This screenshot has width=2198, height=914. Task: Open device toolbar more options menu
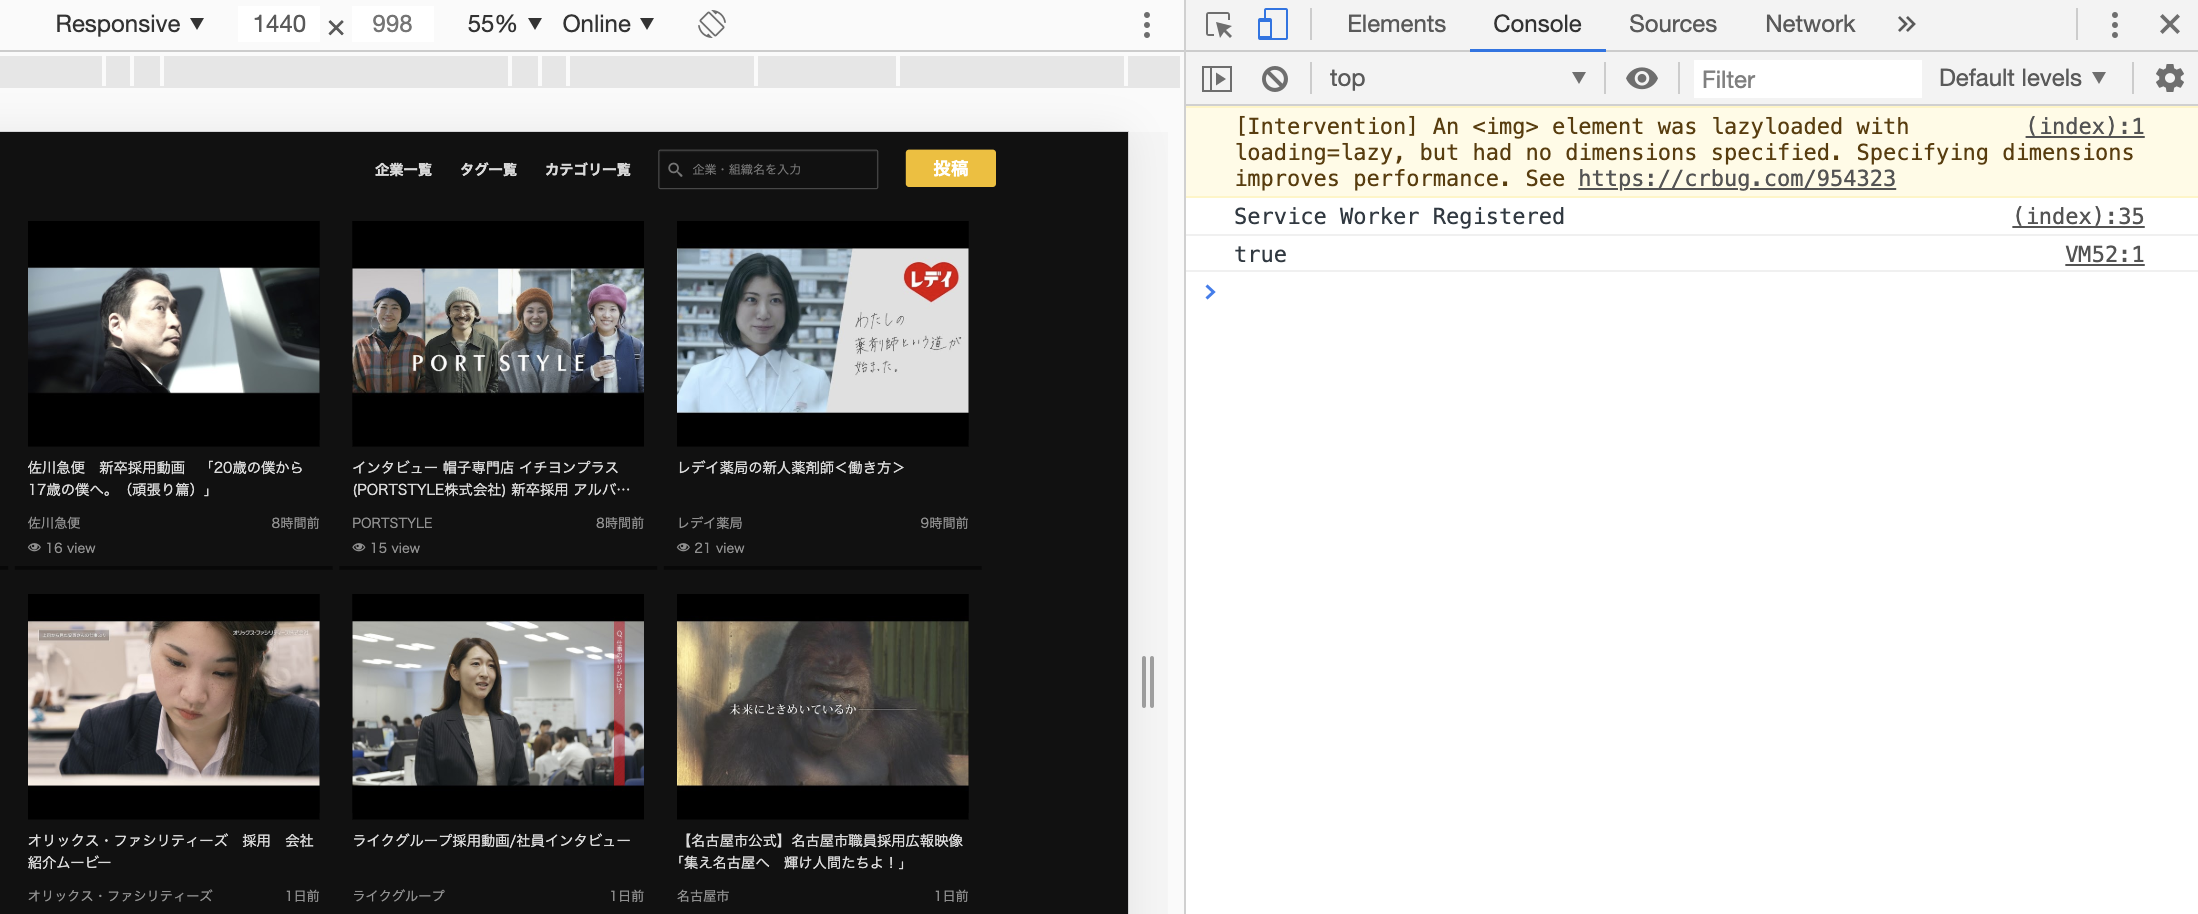click(1146, 25)
